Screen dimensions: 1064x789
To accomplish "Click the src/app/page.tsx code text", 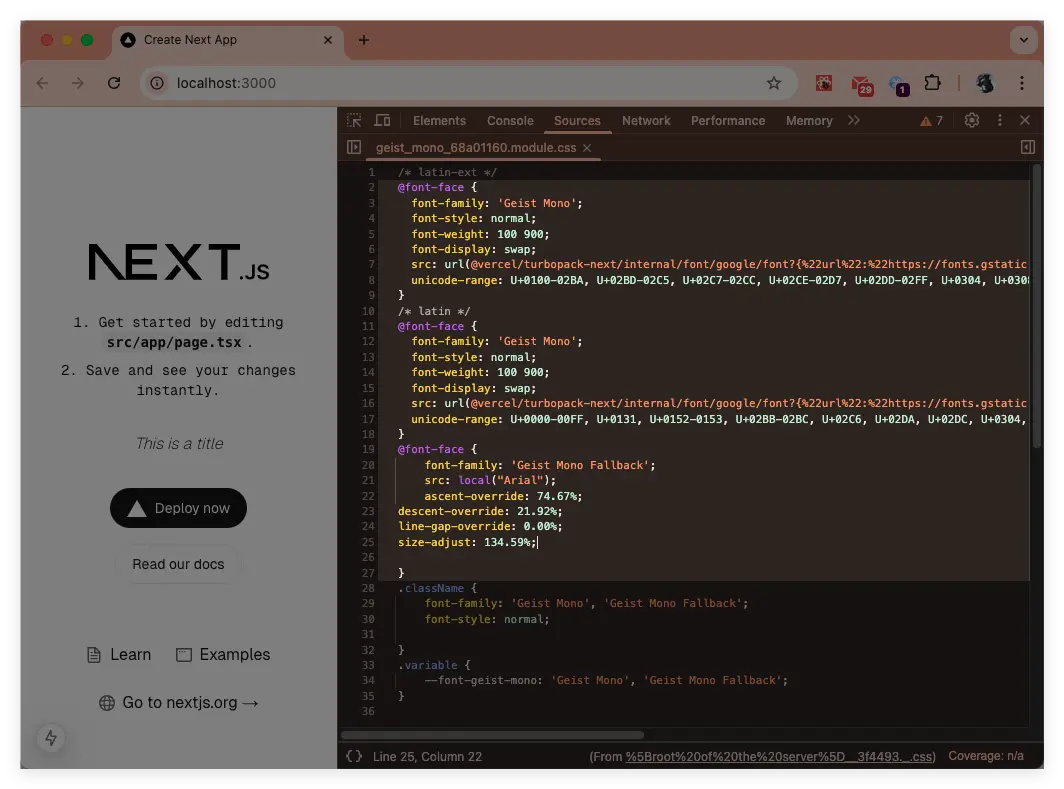I will click(x=174, y=343).
